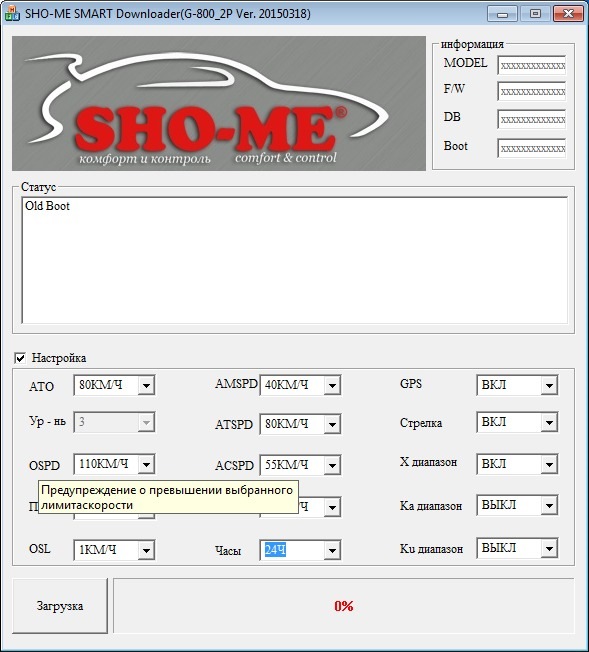The height and width of the screenshot is (652, 589).
Task: Open the Часы 24Ч dropdown
Action: coord(300,550)
